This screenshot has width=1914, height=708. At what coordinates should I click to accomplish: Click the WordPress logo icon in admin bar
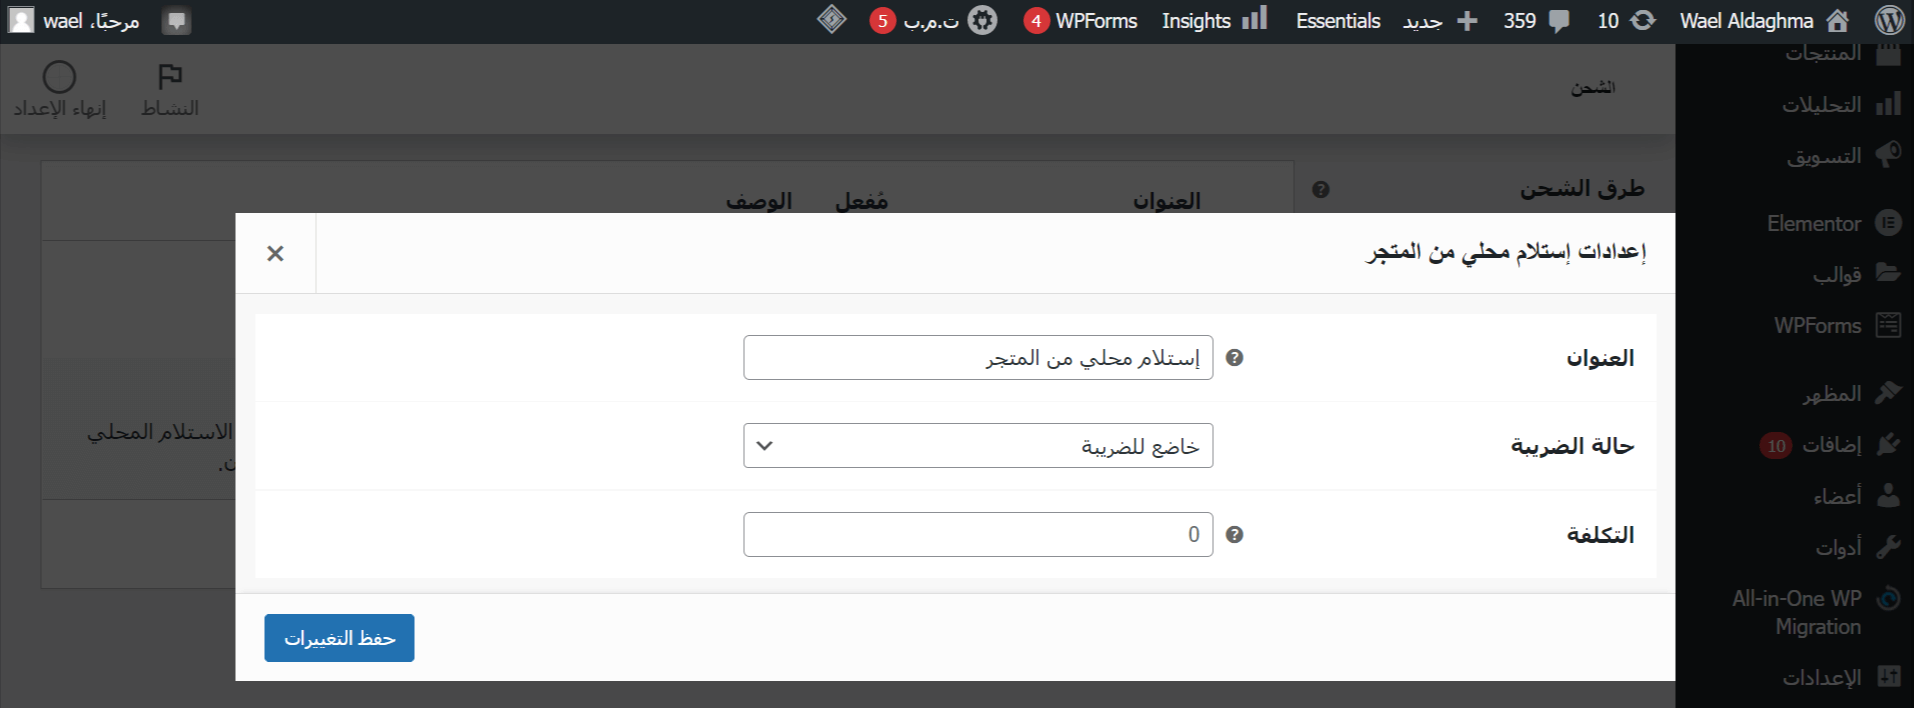[1889, 21]
